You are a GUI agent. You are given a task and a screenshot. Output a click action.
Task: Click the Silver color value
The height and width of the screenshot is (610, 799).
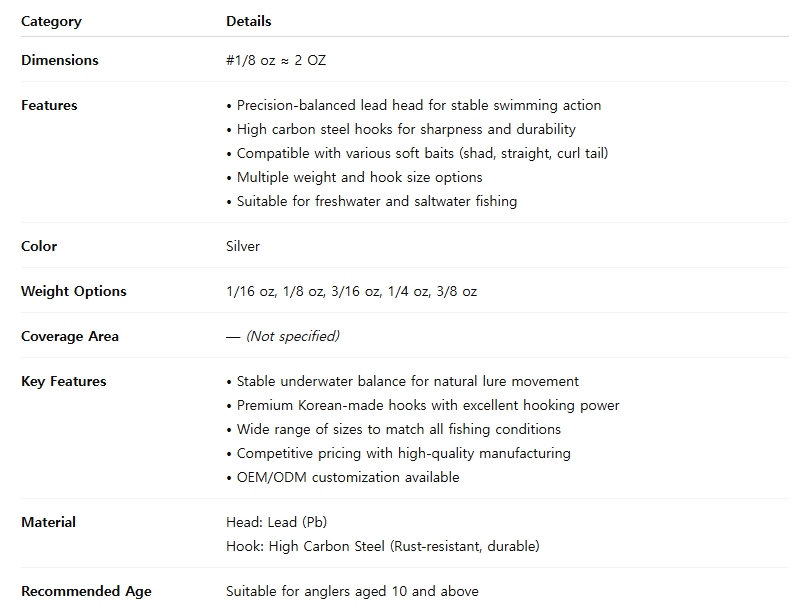pyautogui.click(x=243, y=246)
